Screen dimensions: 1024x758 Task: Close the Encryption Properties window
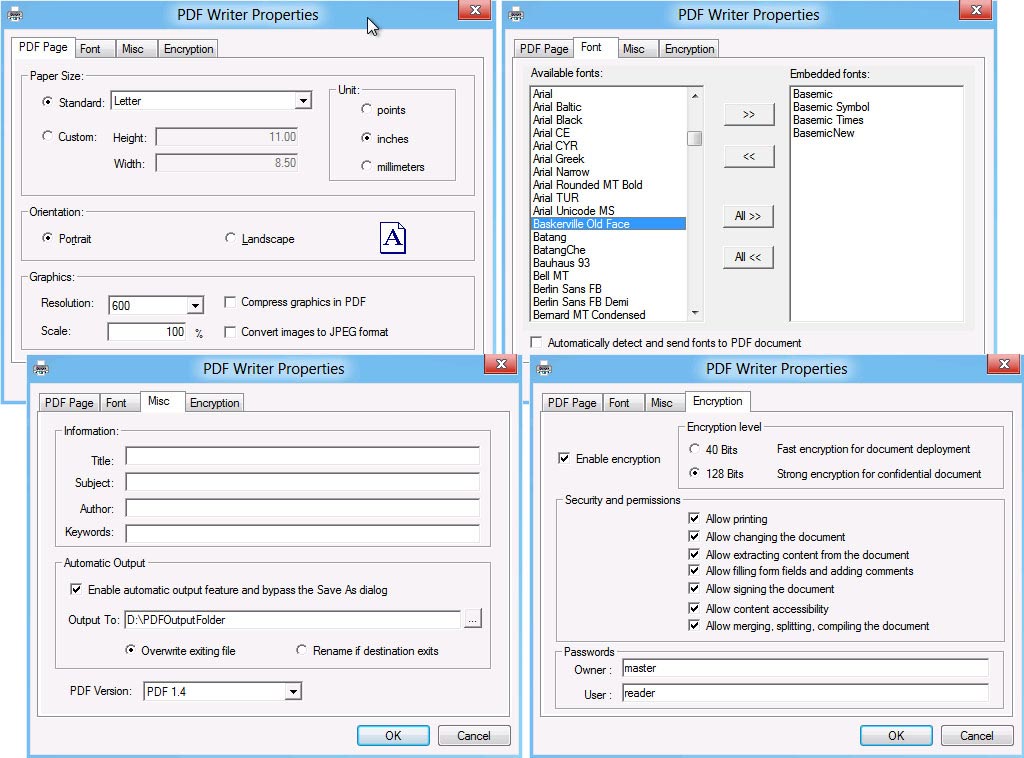point(1004,364)
